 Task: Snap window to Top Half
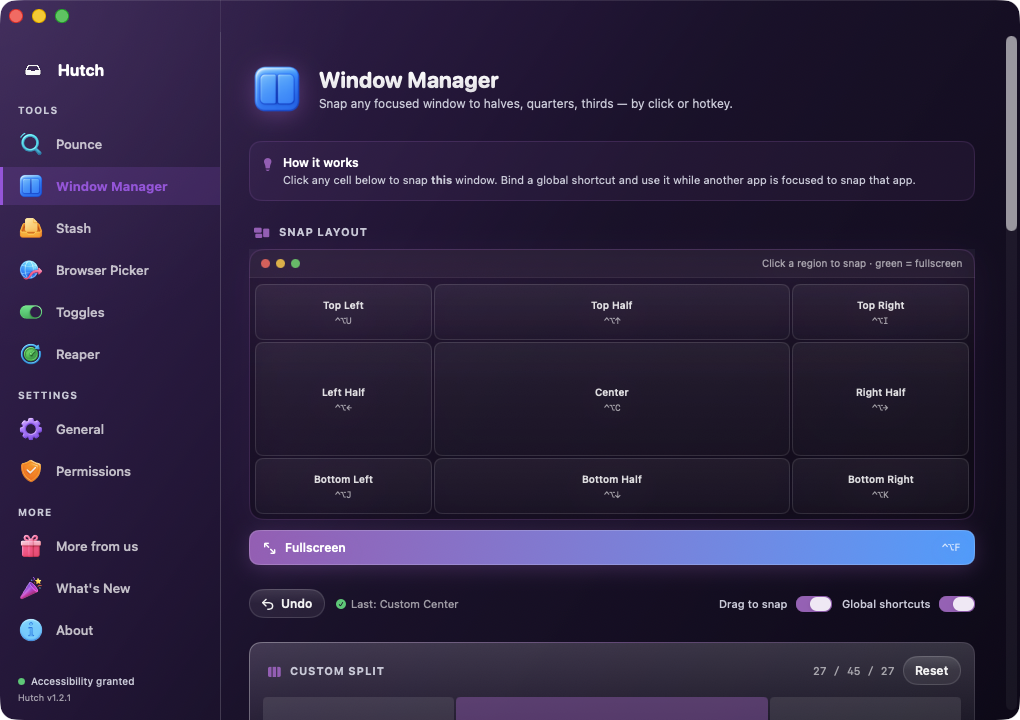pos(611,312)
